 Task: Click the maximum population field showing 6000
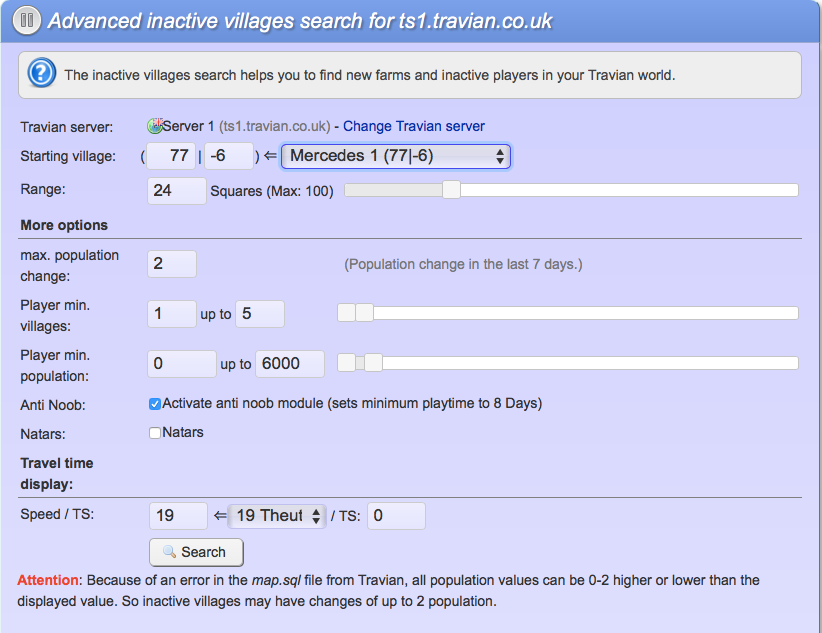pos(290,363)
